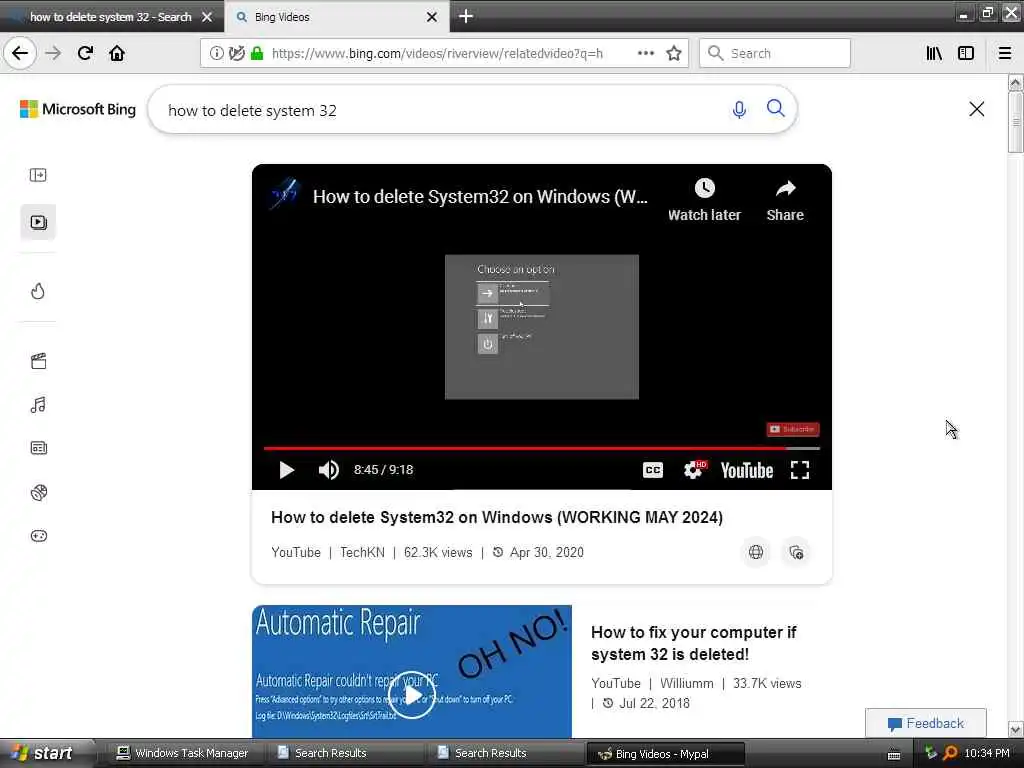Screen dimensions: 1024x768
Task: Open the music note sidebar icon
Action: [x=38, y=405]
